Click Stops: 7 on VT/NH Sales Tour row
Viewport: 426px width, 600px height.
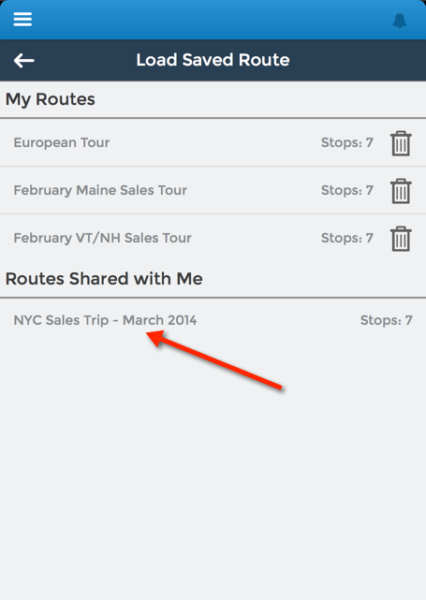(x=347, y=238)
